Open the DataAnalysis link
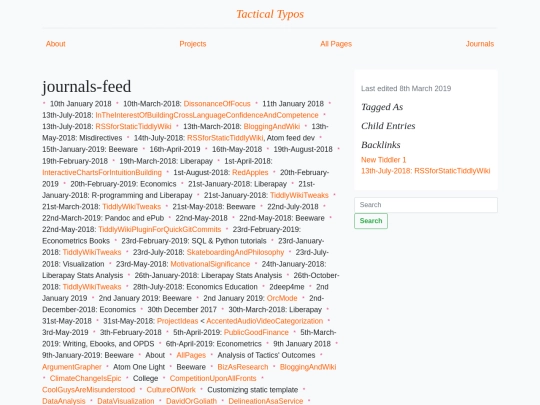The width and height of the screenshot is (540, 405). [63, 401]
